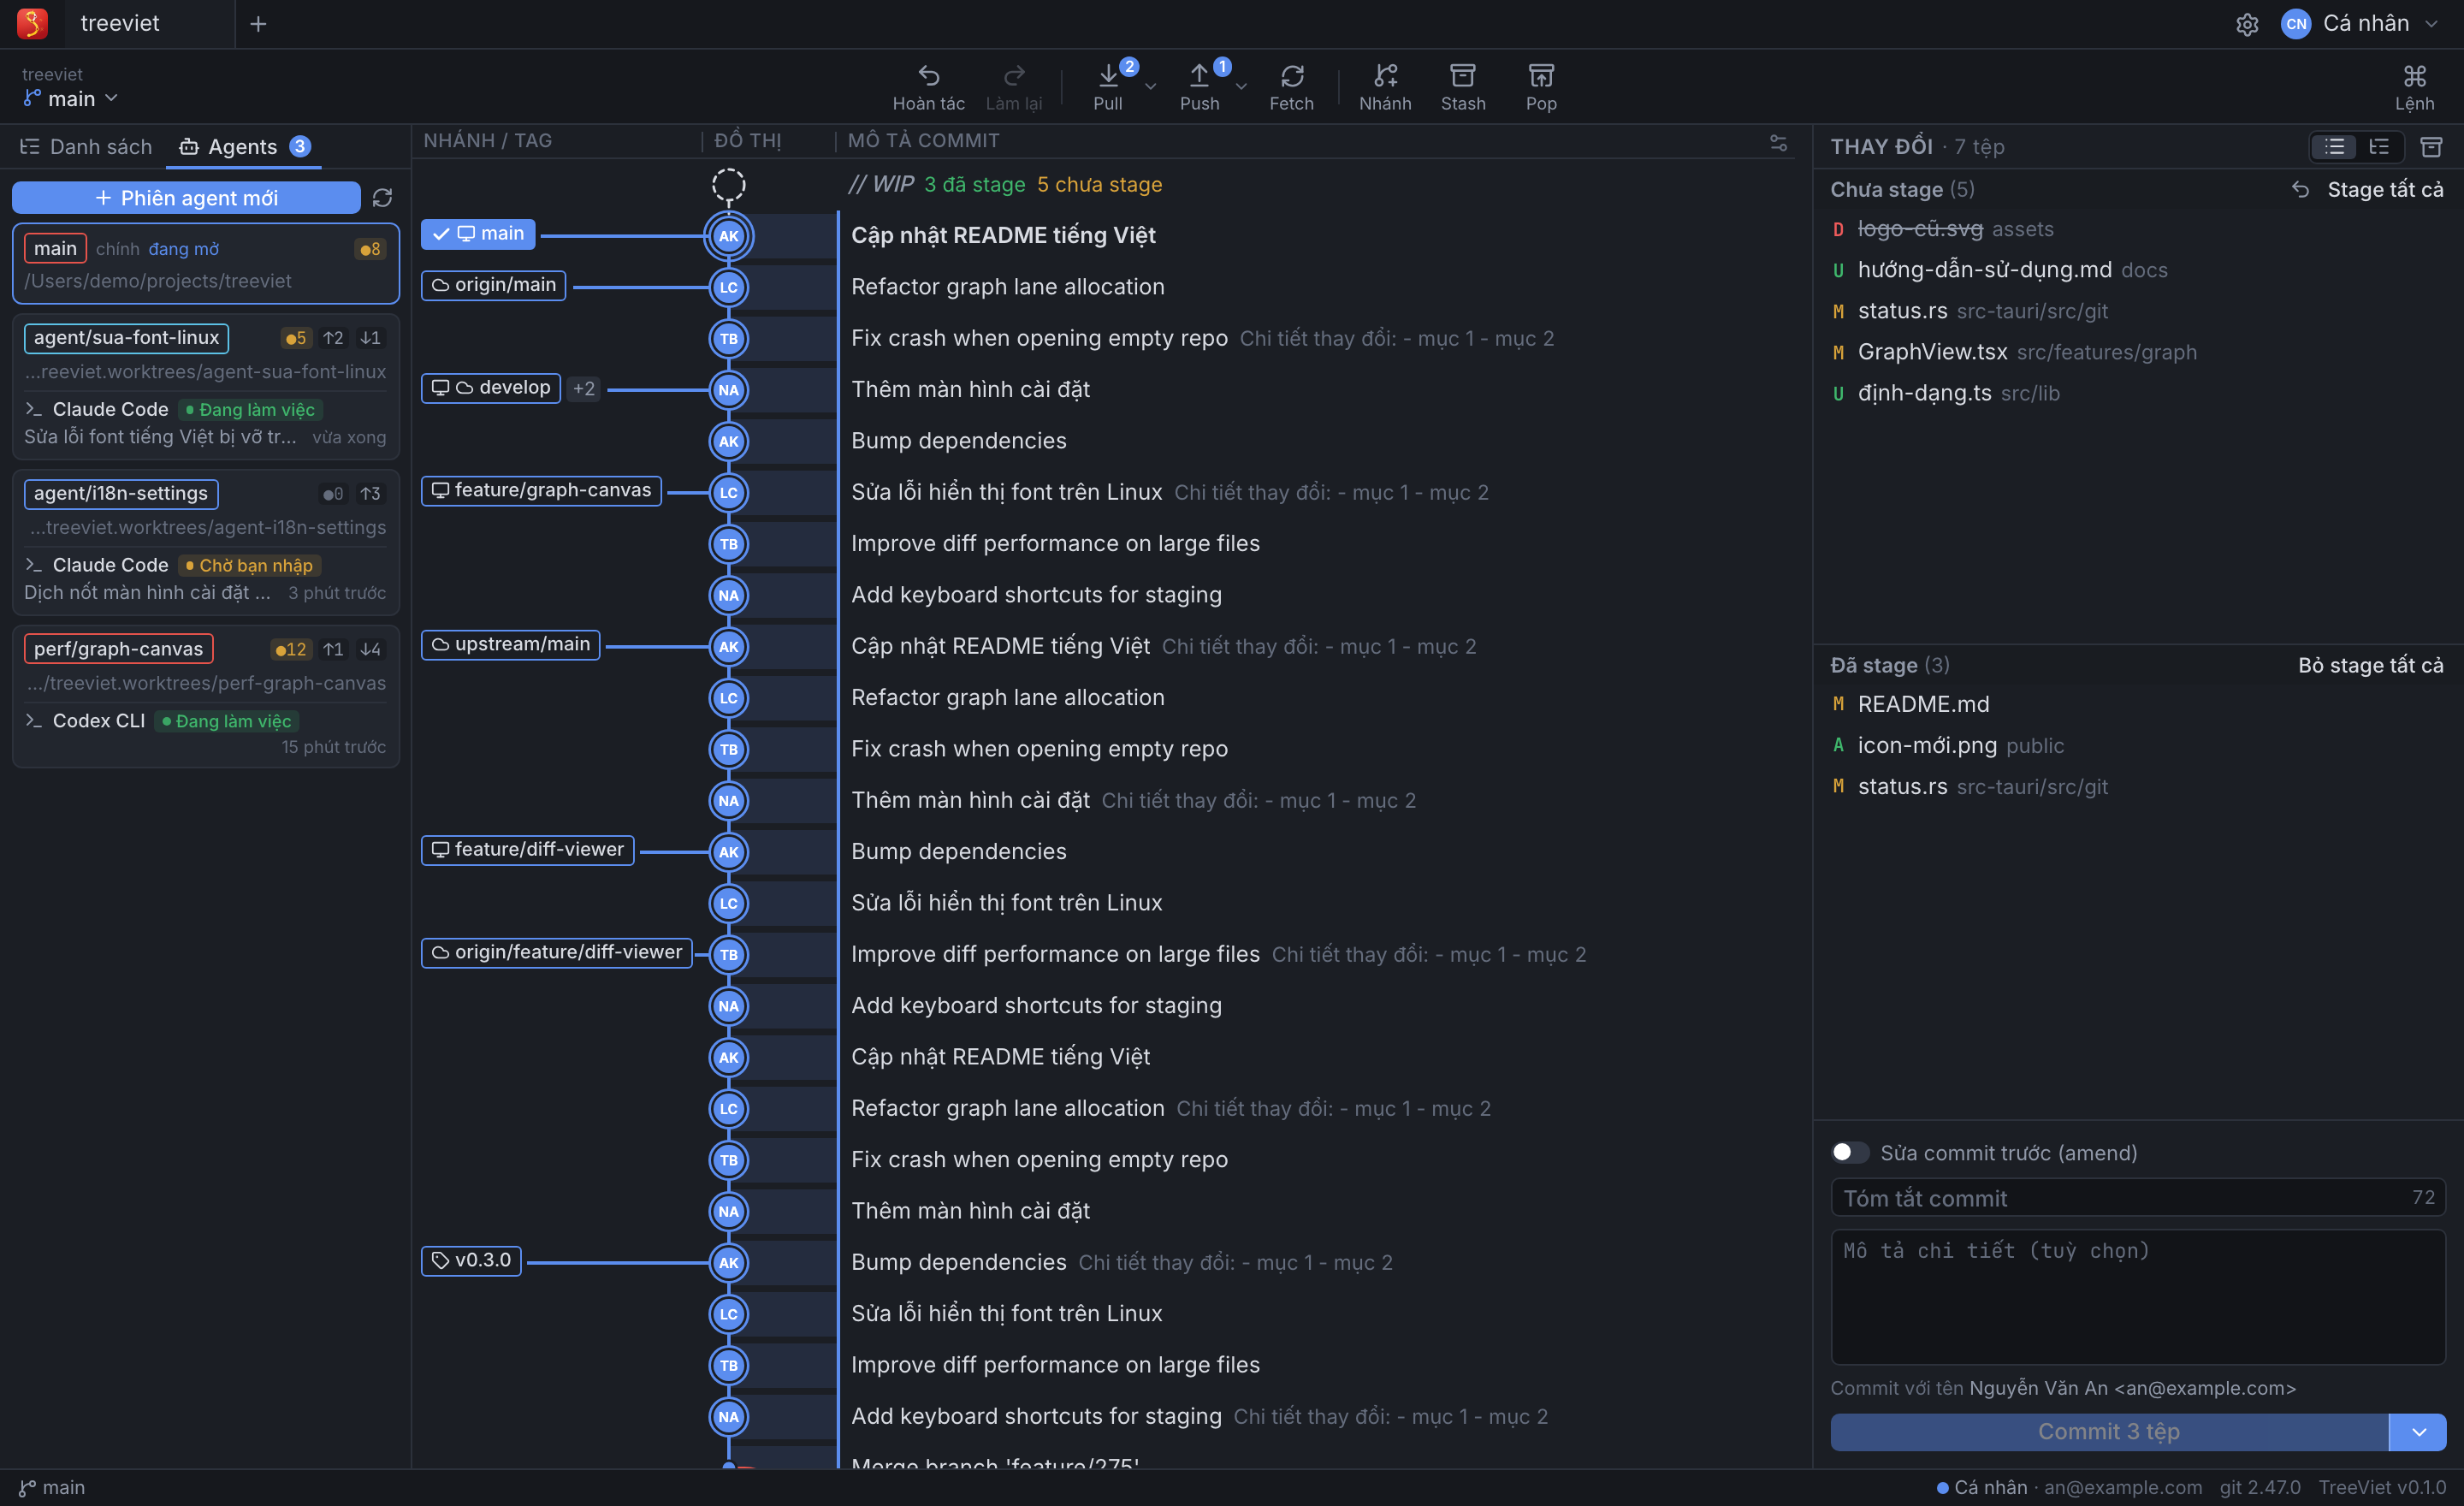This screenshot has width=2464, height=1506.
Task: Focus the Tóm tắt commit field
Action: coord(2137,1197)
